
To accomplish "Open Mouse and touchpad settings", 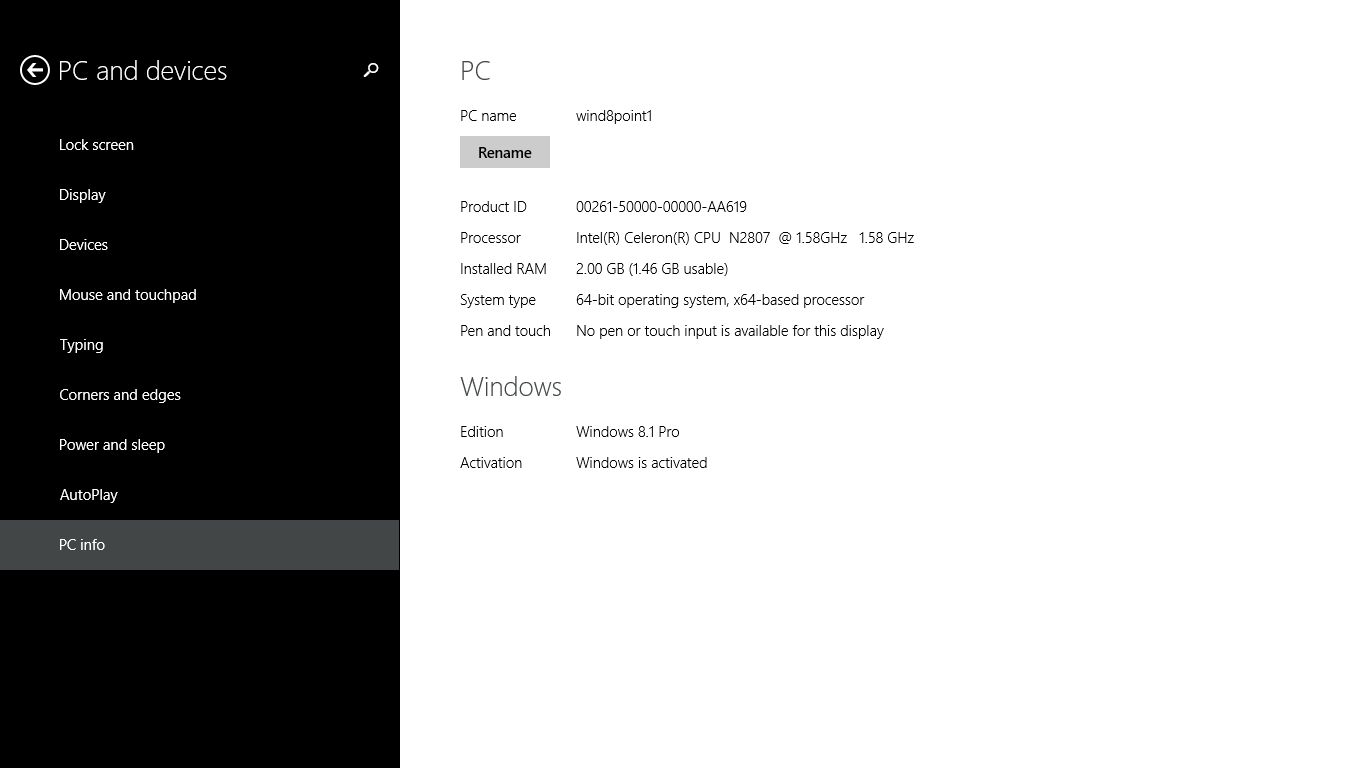I will pos(200,295).
